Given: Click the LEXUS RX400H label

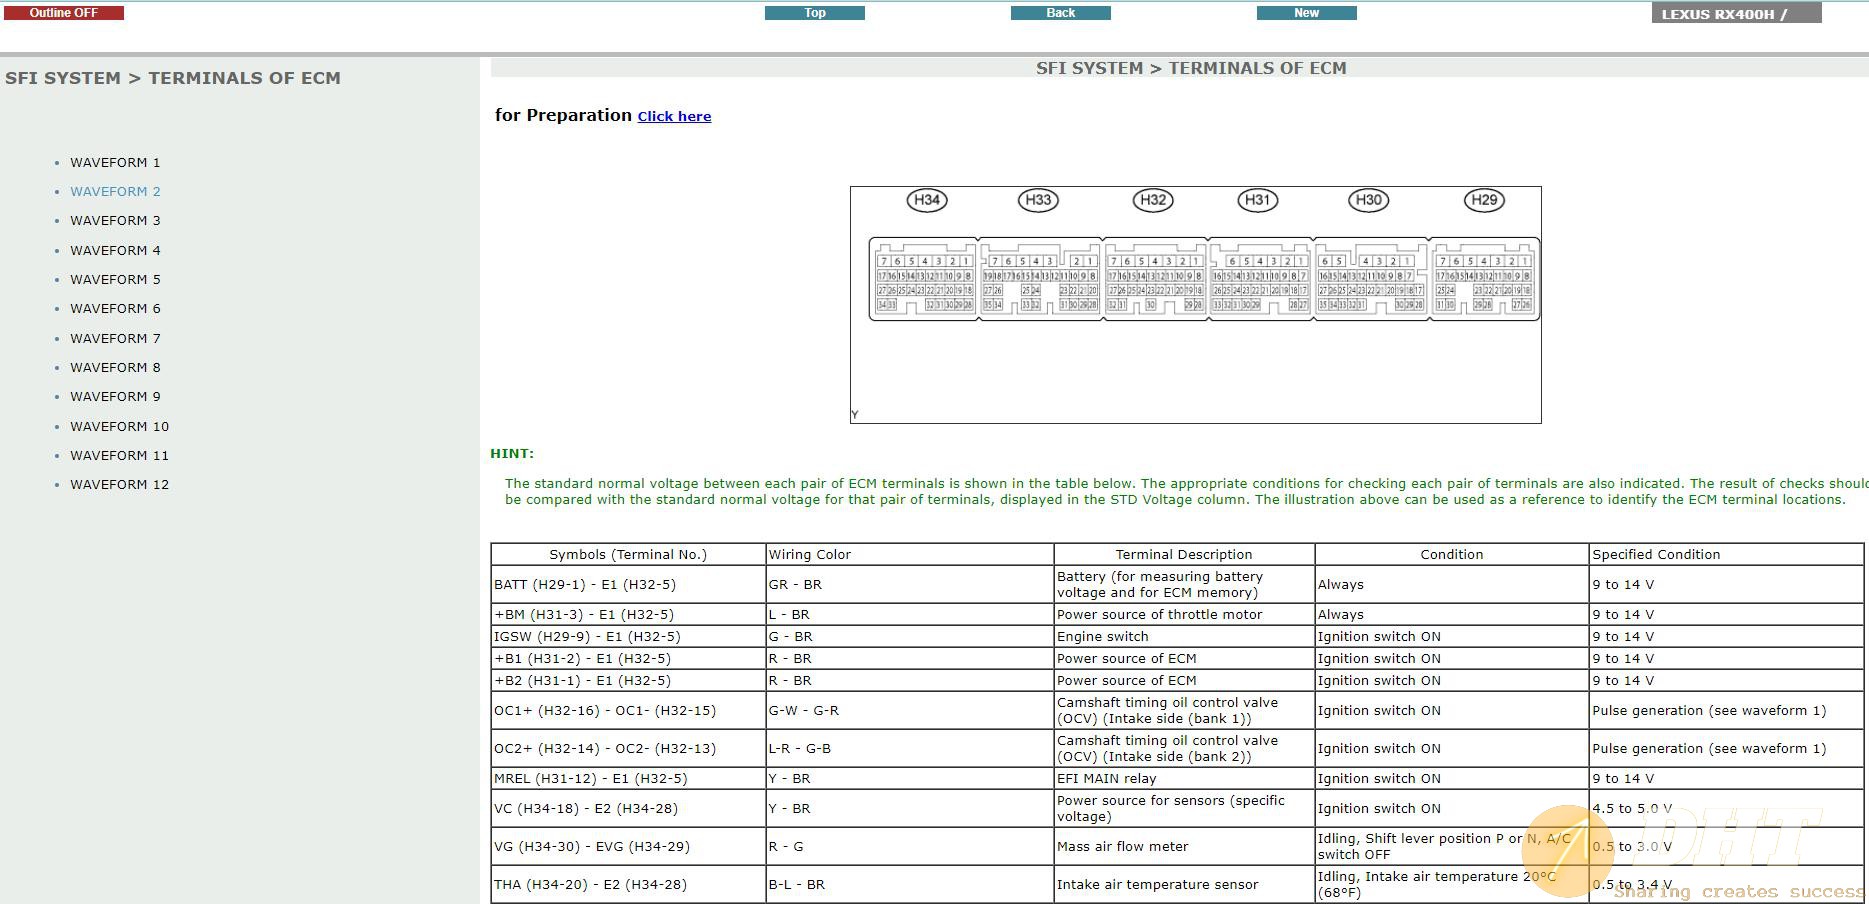Looking at the screenshot, I should 1737,14.
